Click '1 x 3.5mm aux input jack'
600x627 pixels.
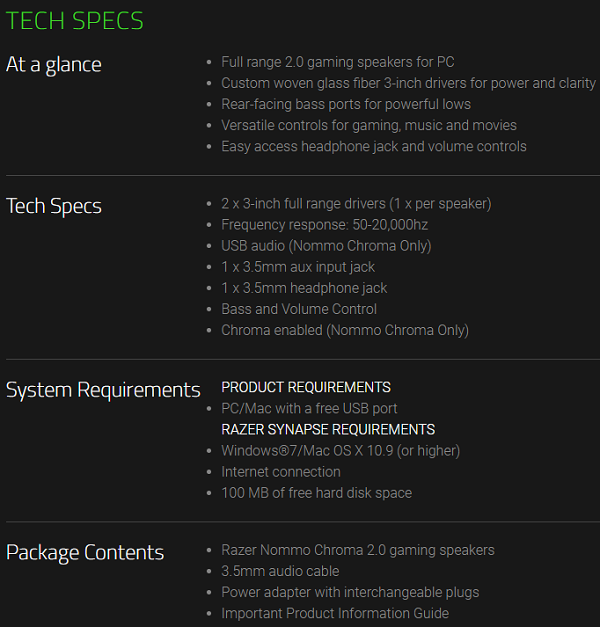298,267
